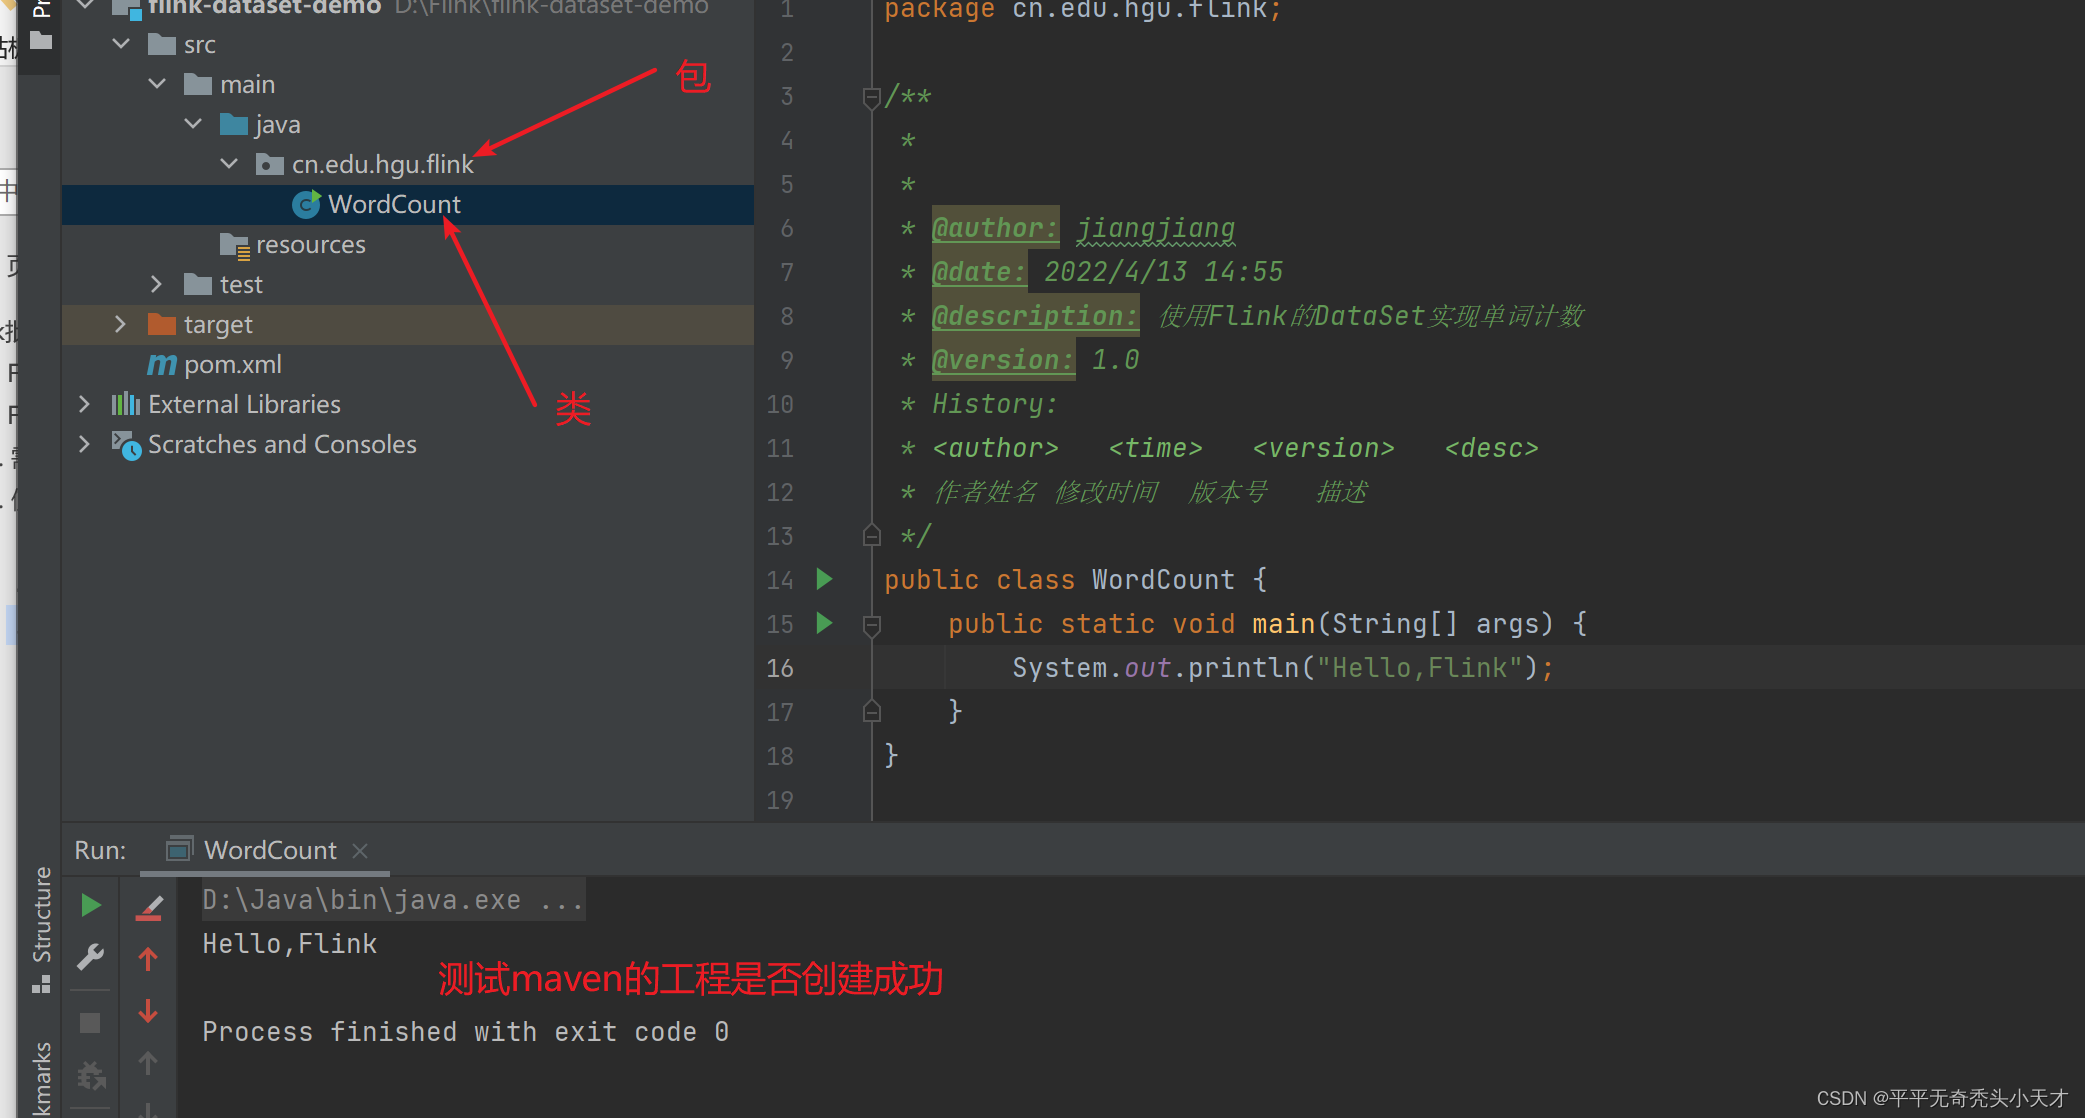Click the red down arrow in console toolbar

click(148, 1011)
